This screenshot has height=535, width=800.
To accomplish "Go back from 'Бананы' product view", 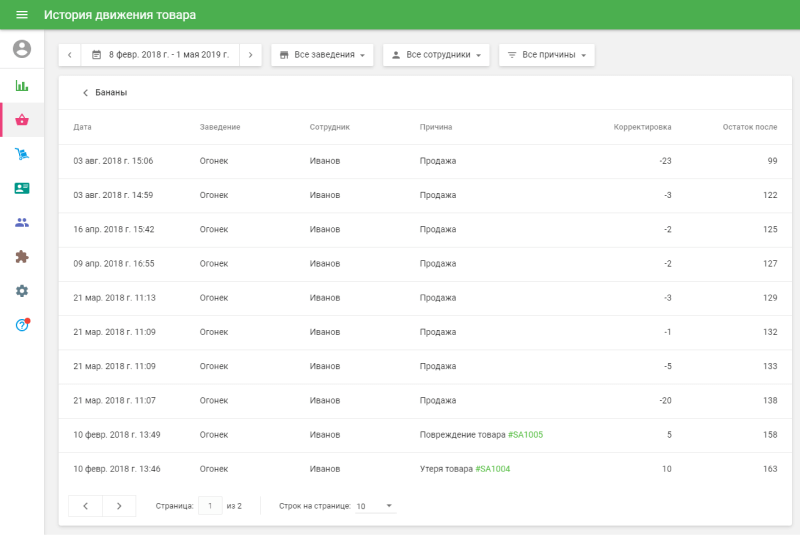I will tap(86, 93).
